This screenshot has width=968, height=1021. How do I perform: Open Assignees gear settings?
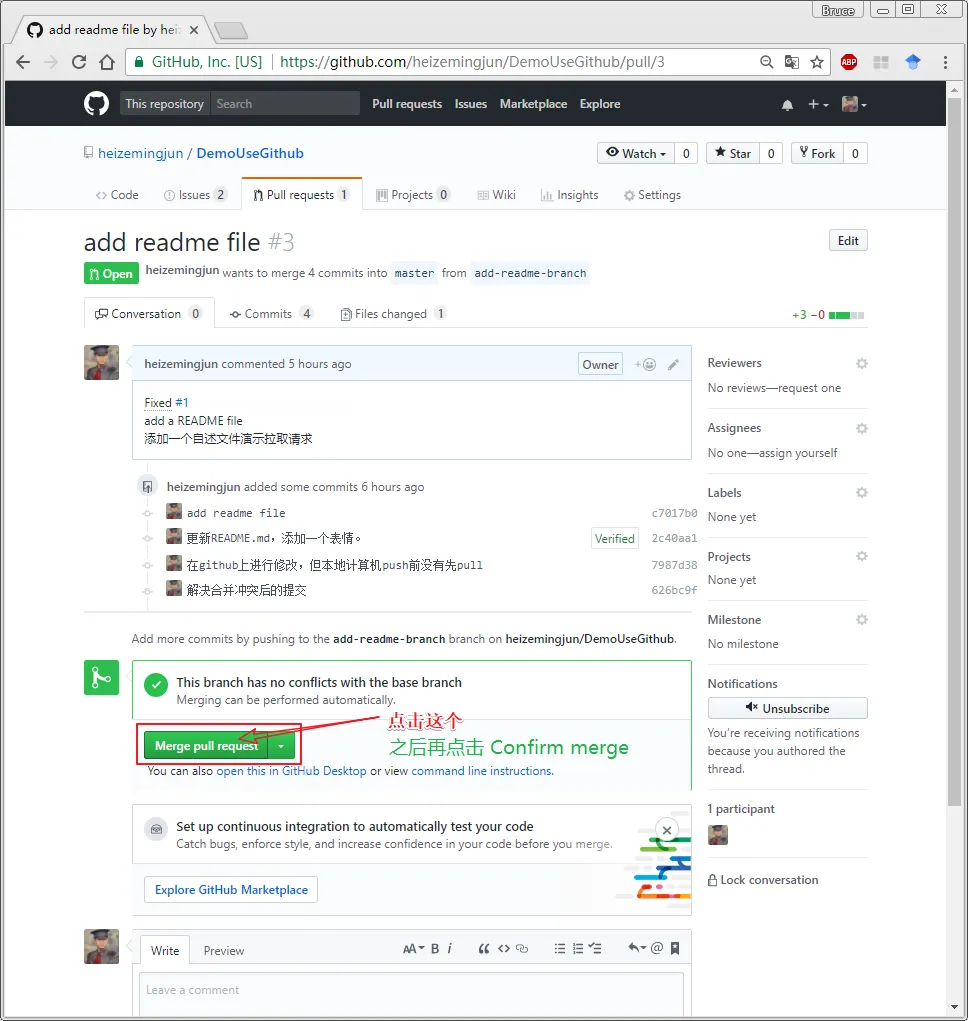click(x=862, y=428)
